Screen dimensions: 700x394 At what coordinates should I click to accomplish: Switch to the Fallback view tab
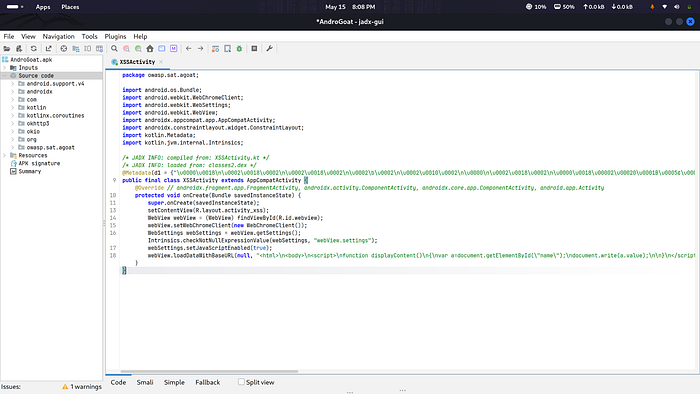tap(208, 382)
